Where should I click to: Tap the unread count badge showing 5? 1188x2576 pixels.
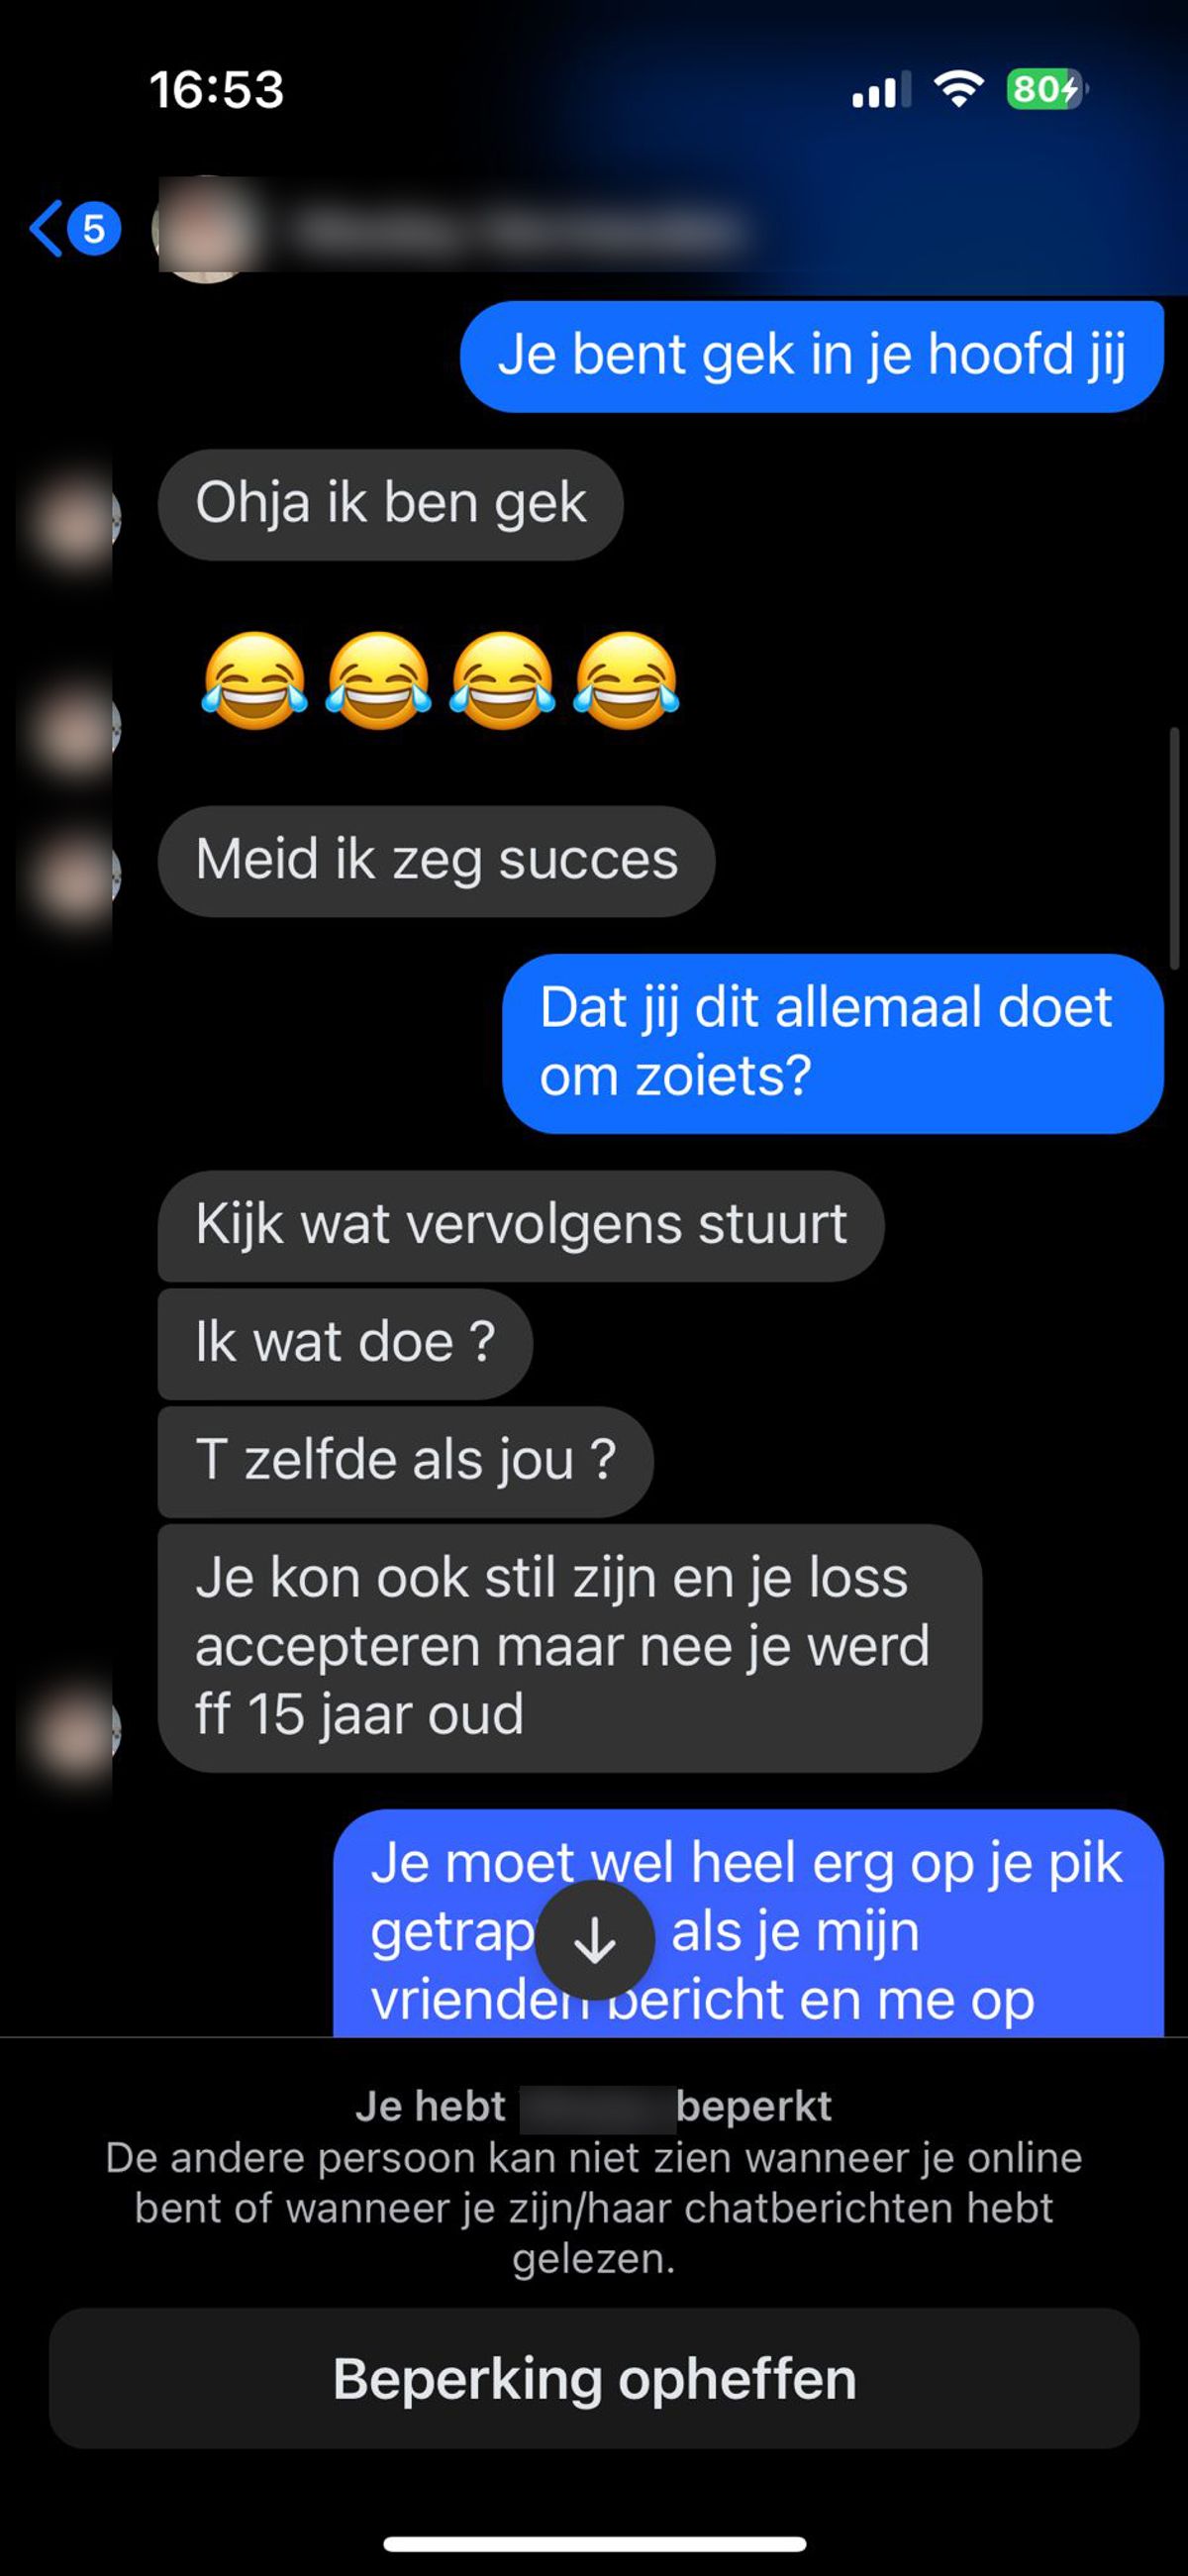[94, 229]
